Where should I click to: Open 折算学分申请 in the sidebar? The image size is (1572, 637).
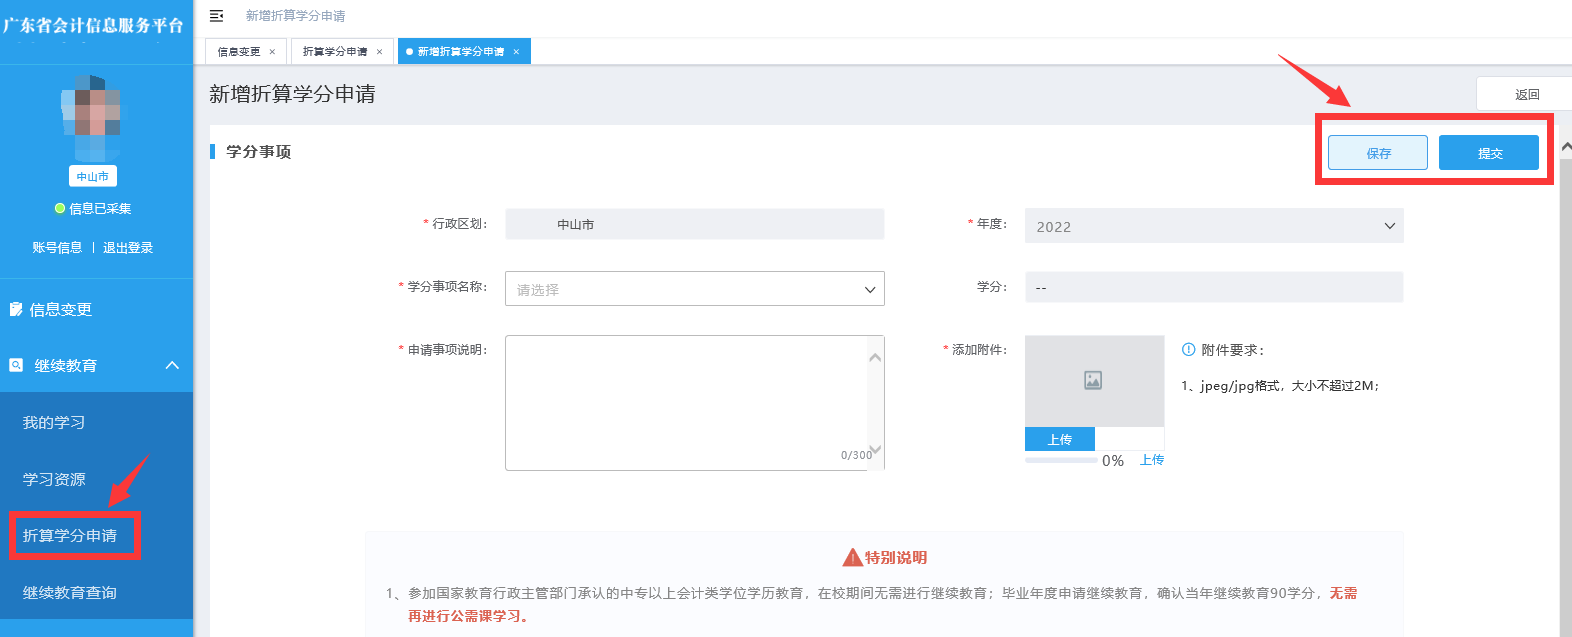pyautogui.click(x=70, y=536)
